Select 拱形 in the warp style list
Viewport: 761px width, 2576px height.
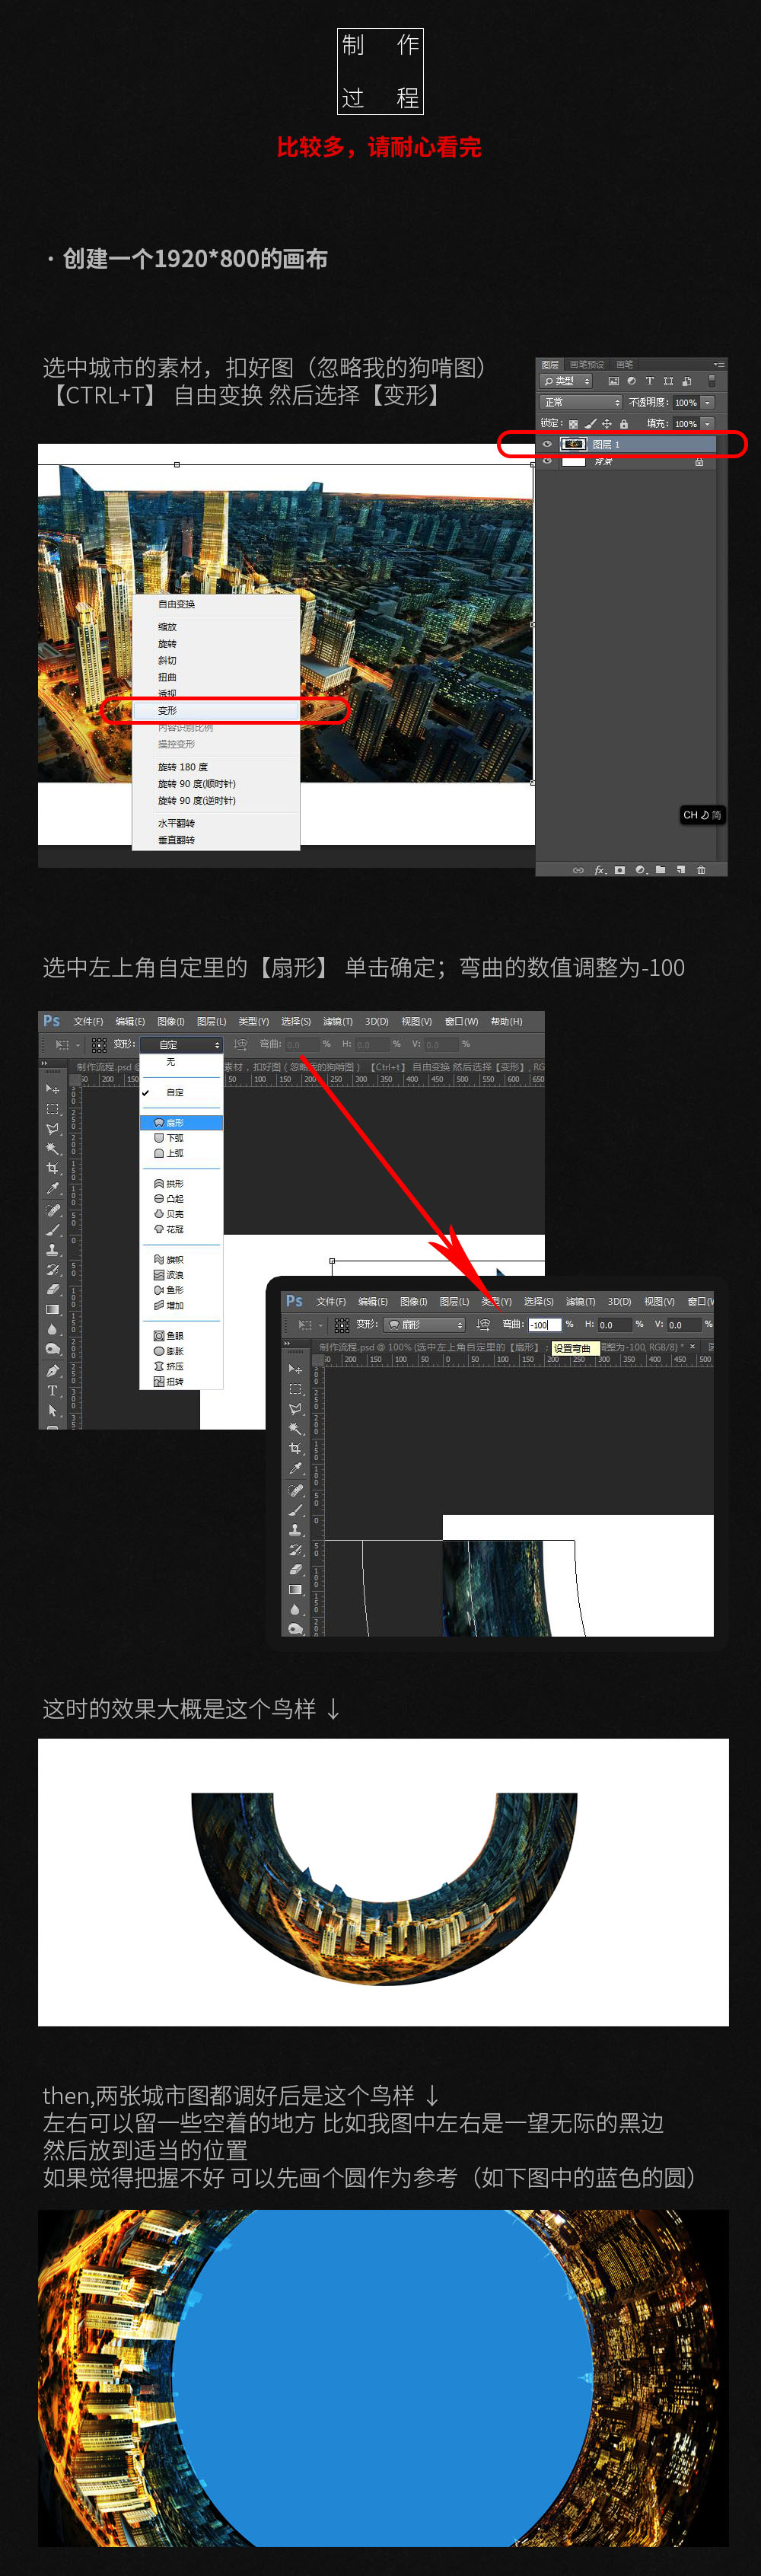coord(181,1183)
